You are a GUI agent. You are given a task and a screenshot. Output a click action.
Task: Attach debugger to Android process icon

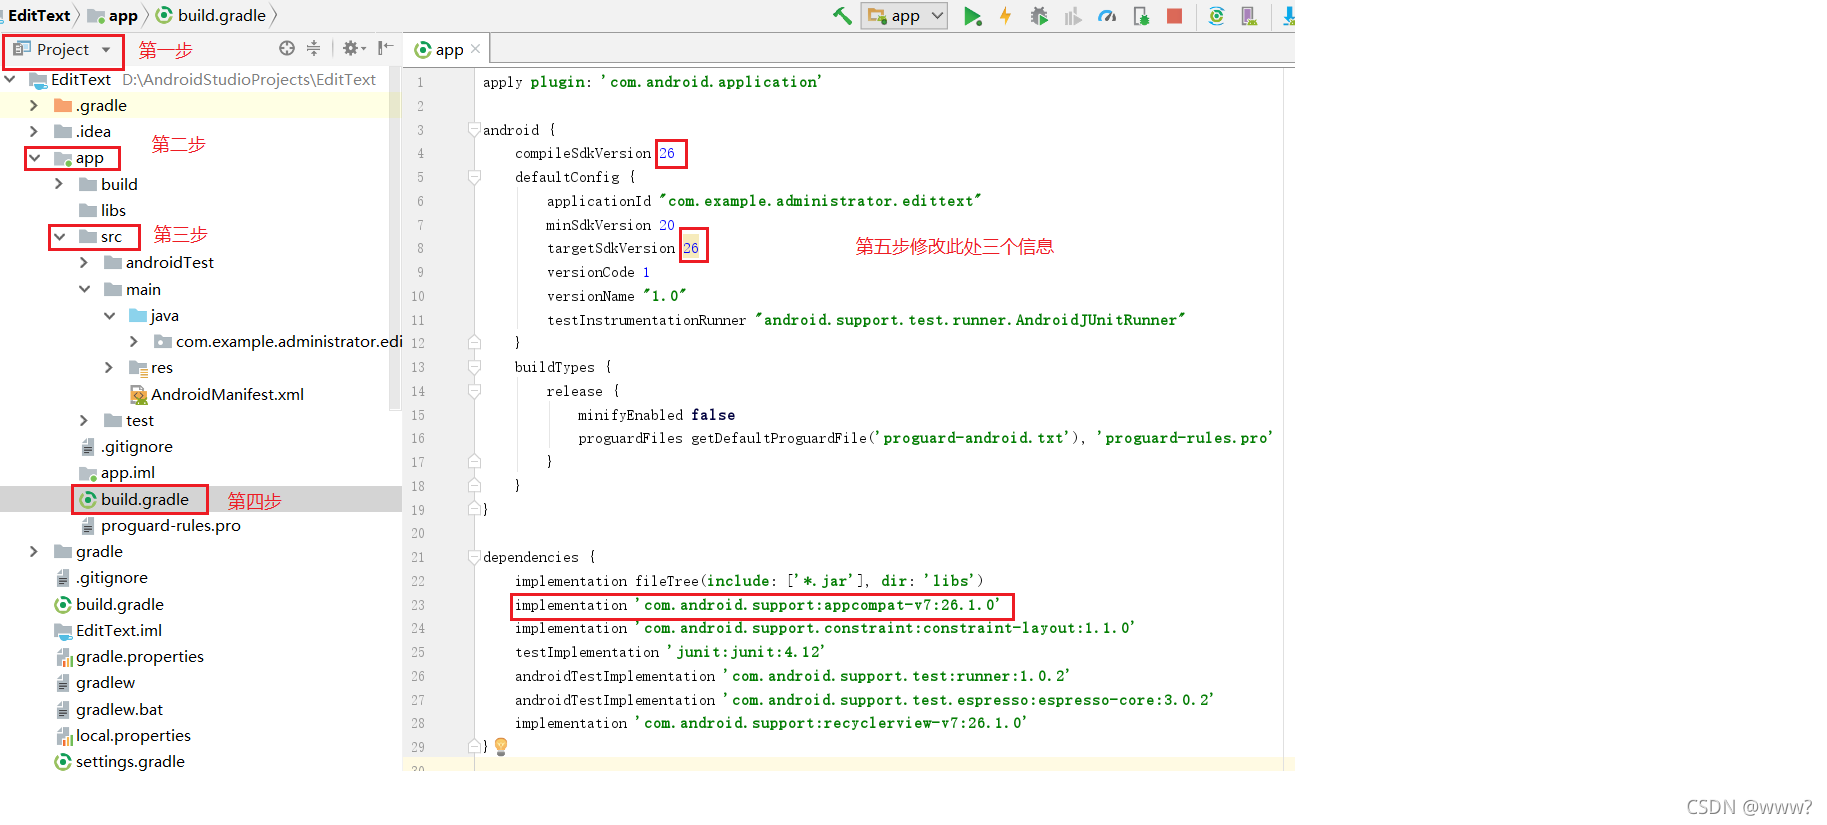click(1141, 16)
